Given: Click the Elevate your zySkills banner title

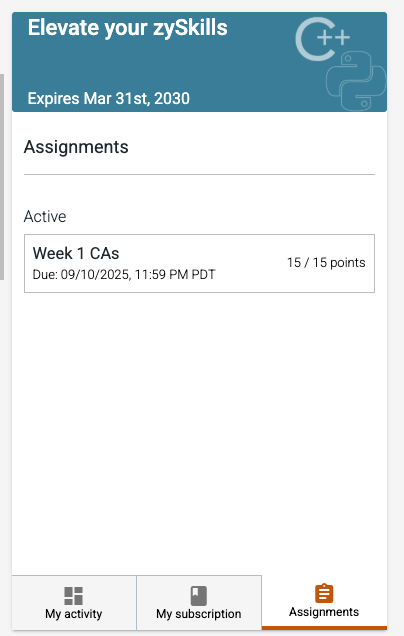Looking at the screenshot, I should (127, 28).
